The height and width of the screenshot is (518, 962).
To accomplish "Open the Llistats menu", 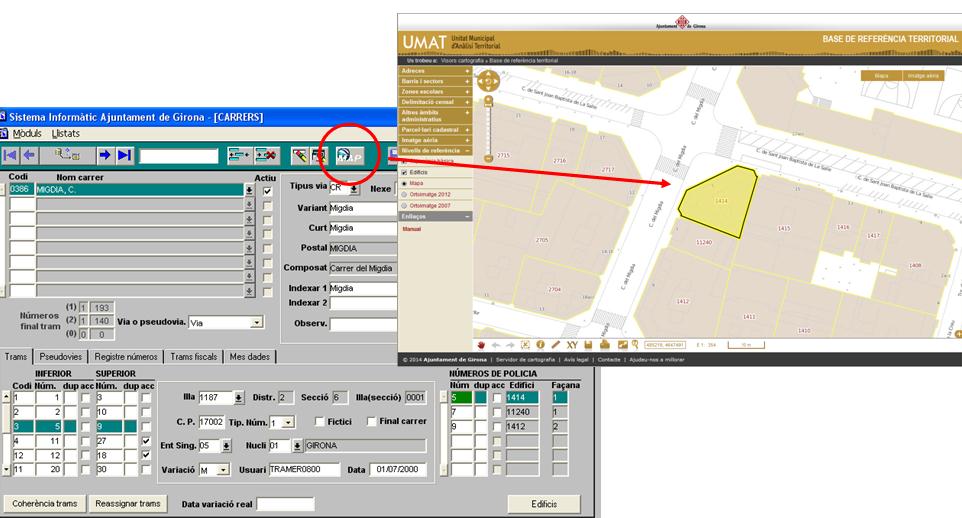I will tap(66, 133).
